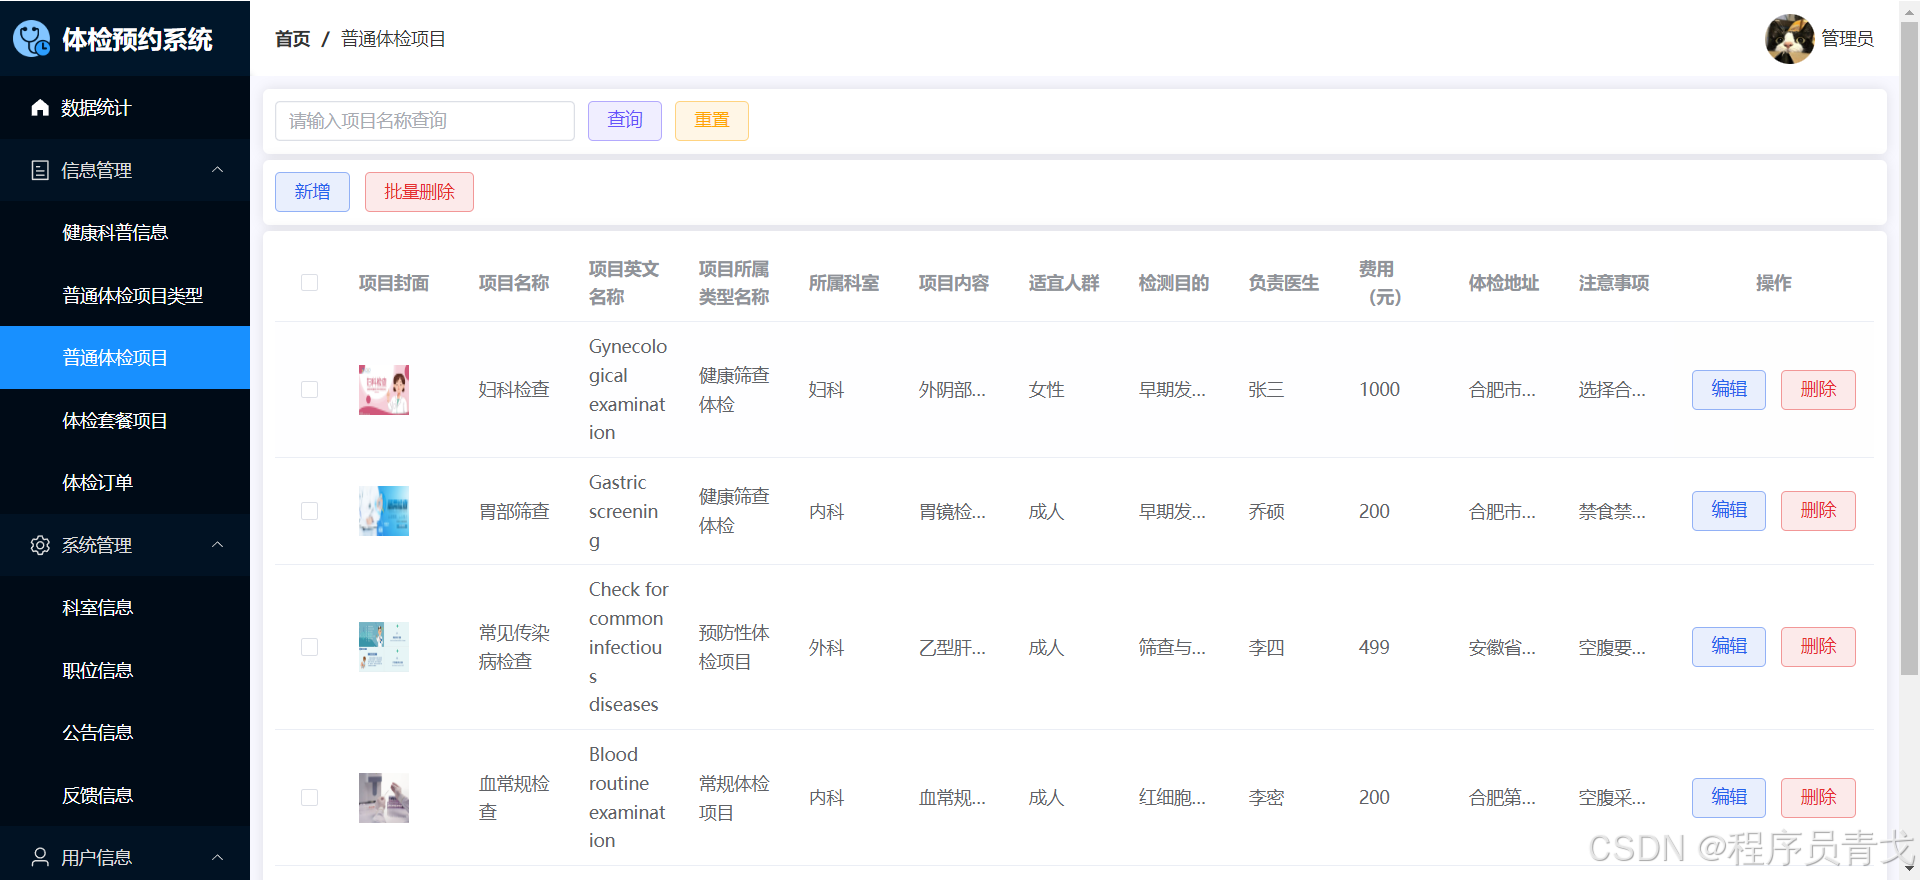The width and height of the screenshot is (1920, 880).
Task: Open 普通体检项目类型 menu item
Action: (125, 295)
